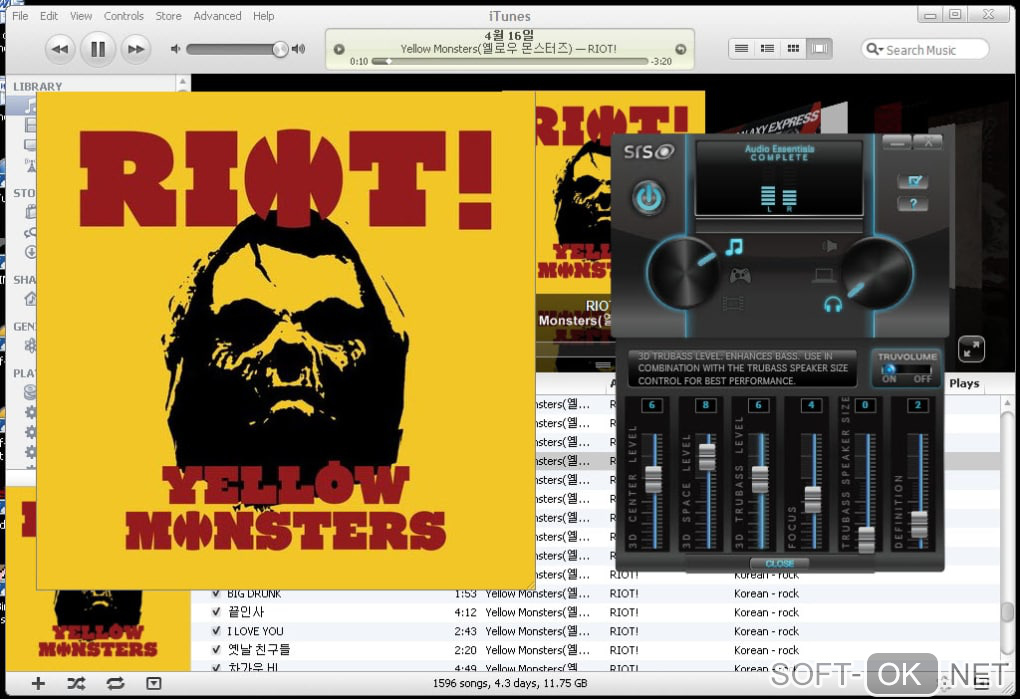Switch to song list view
The height and width of the screenshot is (699, 1020).
pyautogui.click(x=741, y=49)
